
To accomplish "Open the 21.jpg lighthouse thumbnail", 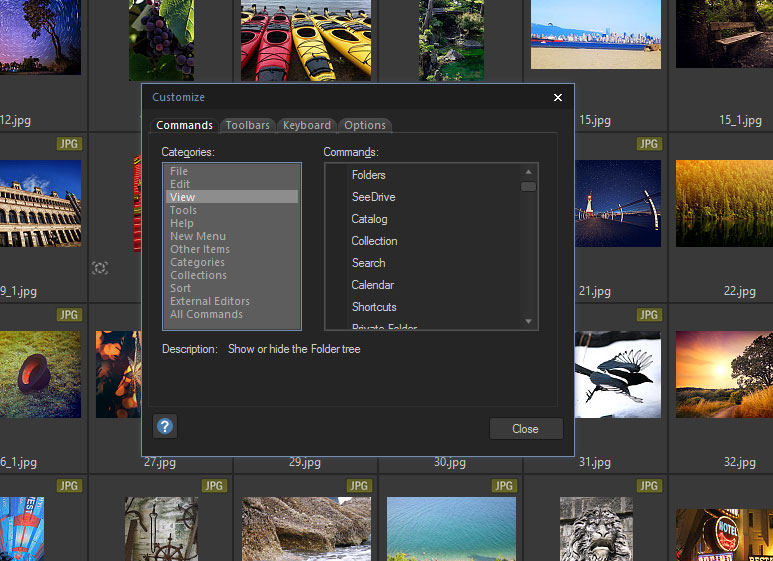I will [618, 203].
